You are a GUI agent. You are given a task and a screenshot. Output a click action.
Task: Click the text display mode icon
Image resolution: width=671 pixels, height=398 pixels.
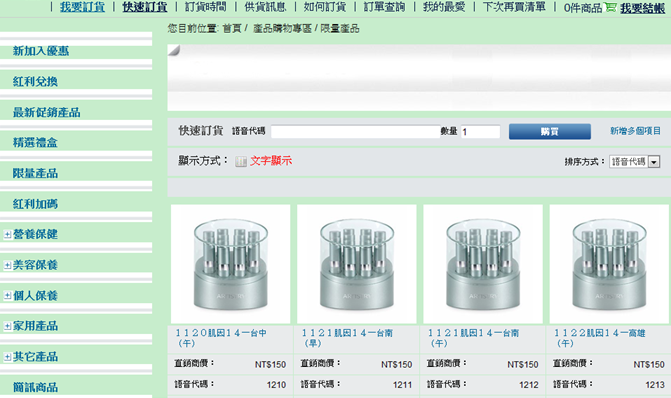click(x=241, y=161)
